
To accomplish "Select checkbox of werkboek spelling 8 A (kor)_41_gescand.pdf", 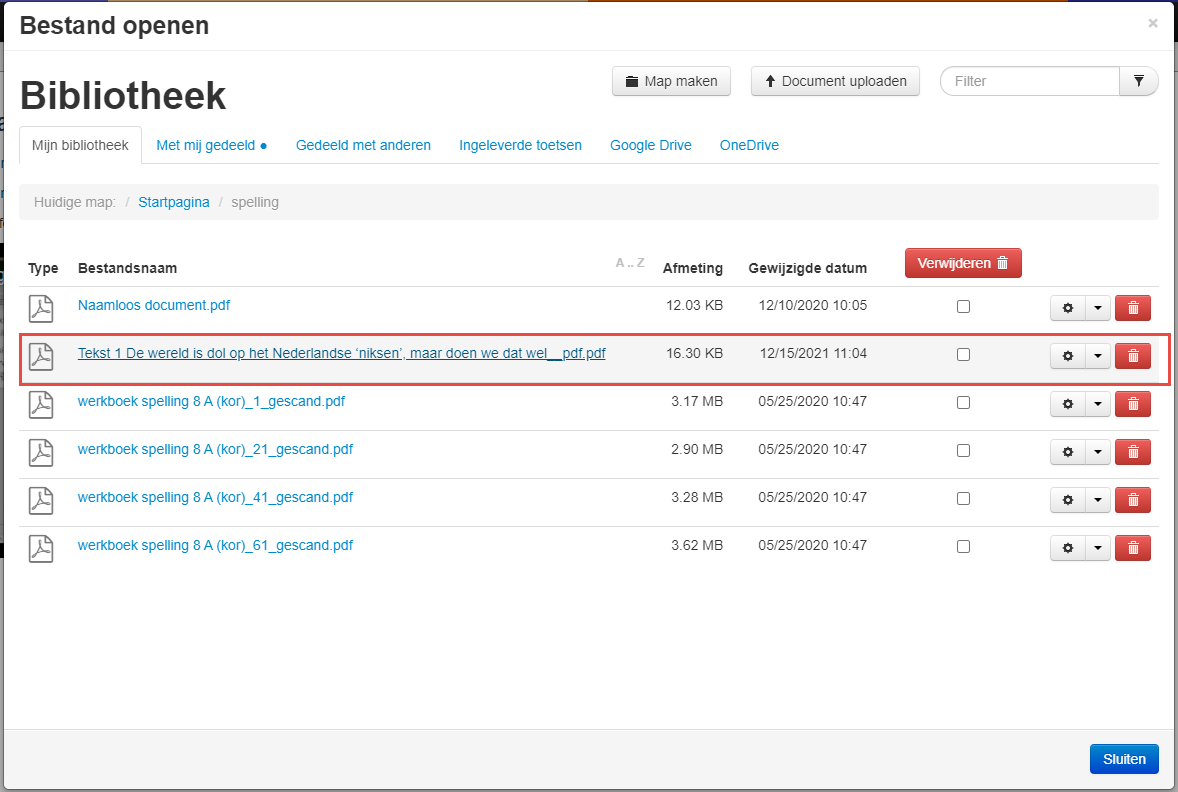I will pyautogui.click(x=963, y=499).
